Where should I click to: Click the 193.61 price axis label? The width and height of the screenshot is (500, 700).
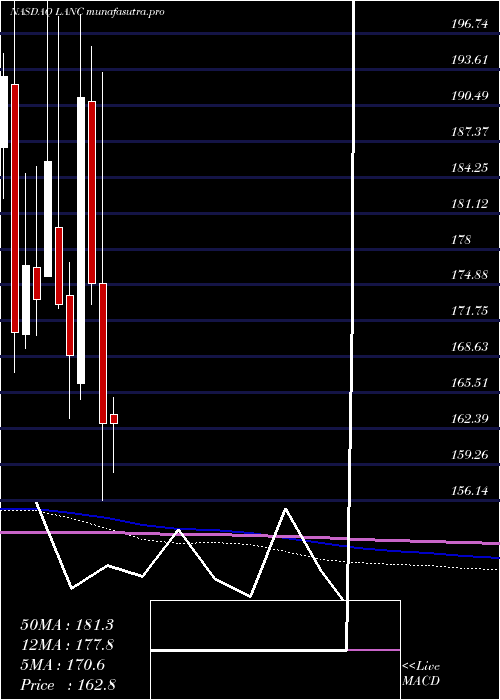pyautogui.click(x=470, y=60)
